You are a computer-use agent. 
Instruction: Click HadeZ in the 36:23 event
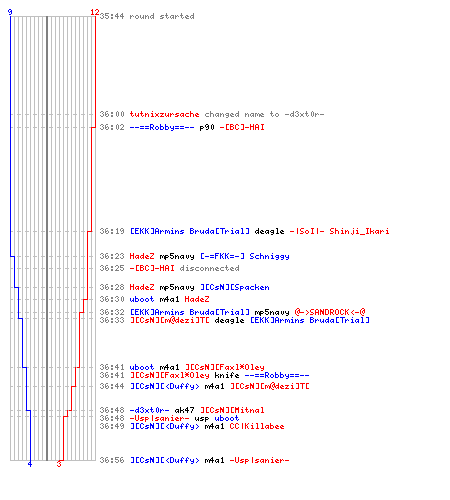point(142,256)
